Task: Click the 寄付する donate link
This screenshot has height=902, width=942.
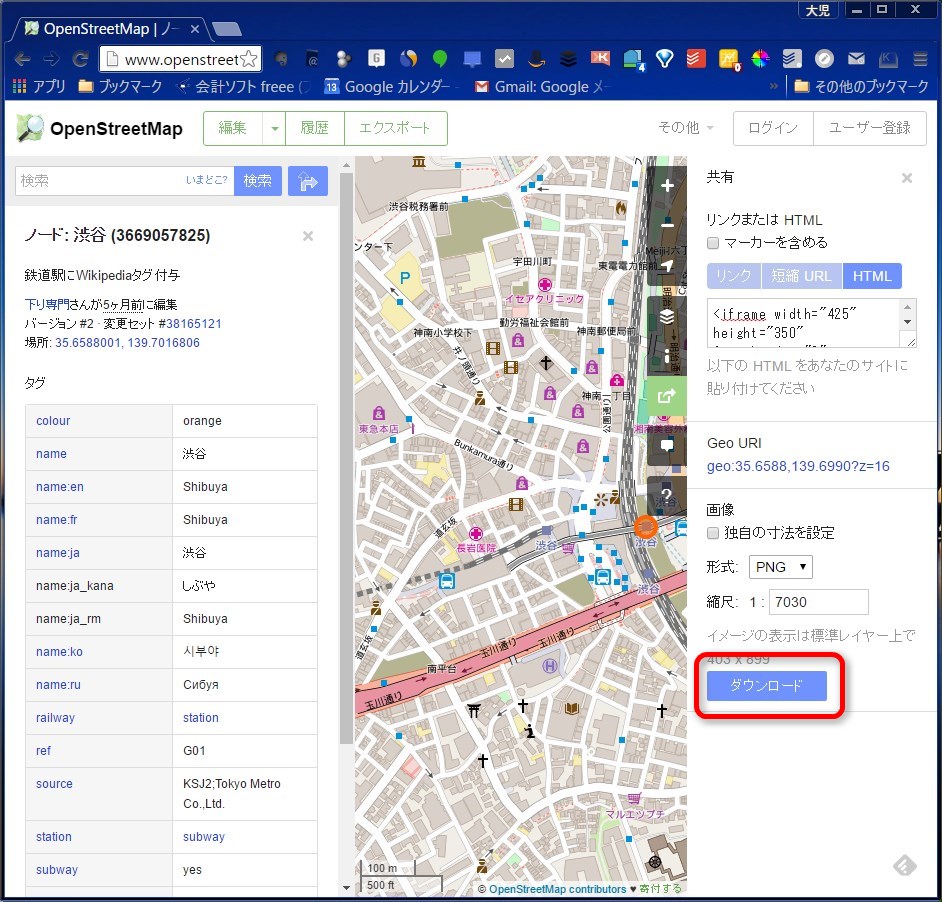Action: click(x=660, y=889)
